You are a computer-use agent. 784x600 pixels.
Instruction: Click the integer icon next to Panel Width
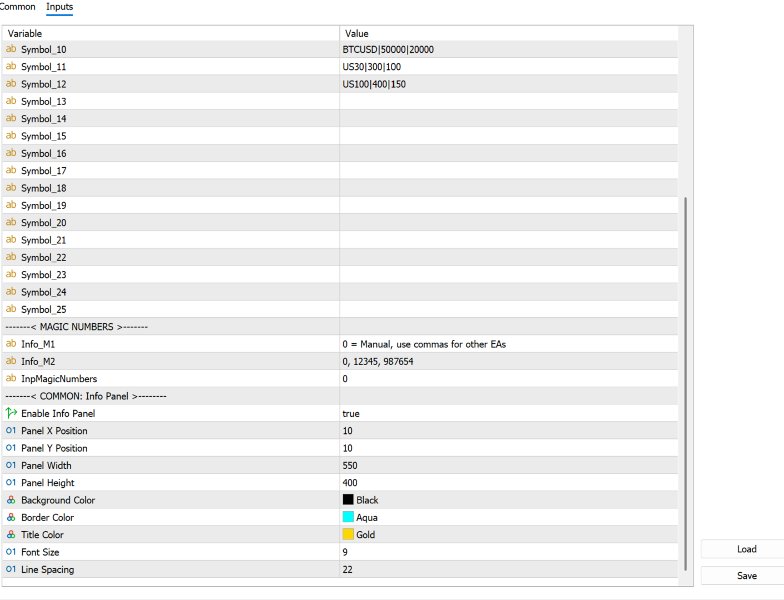click(11, 465)
